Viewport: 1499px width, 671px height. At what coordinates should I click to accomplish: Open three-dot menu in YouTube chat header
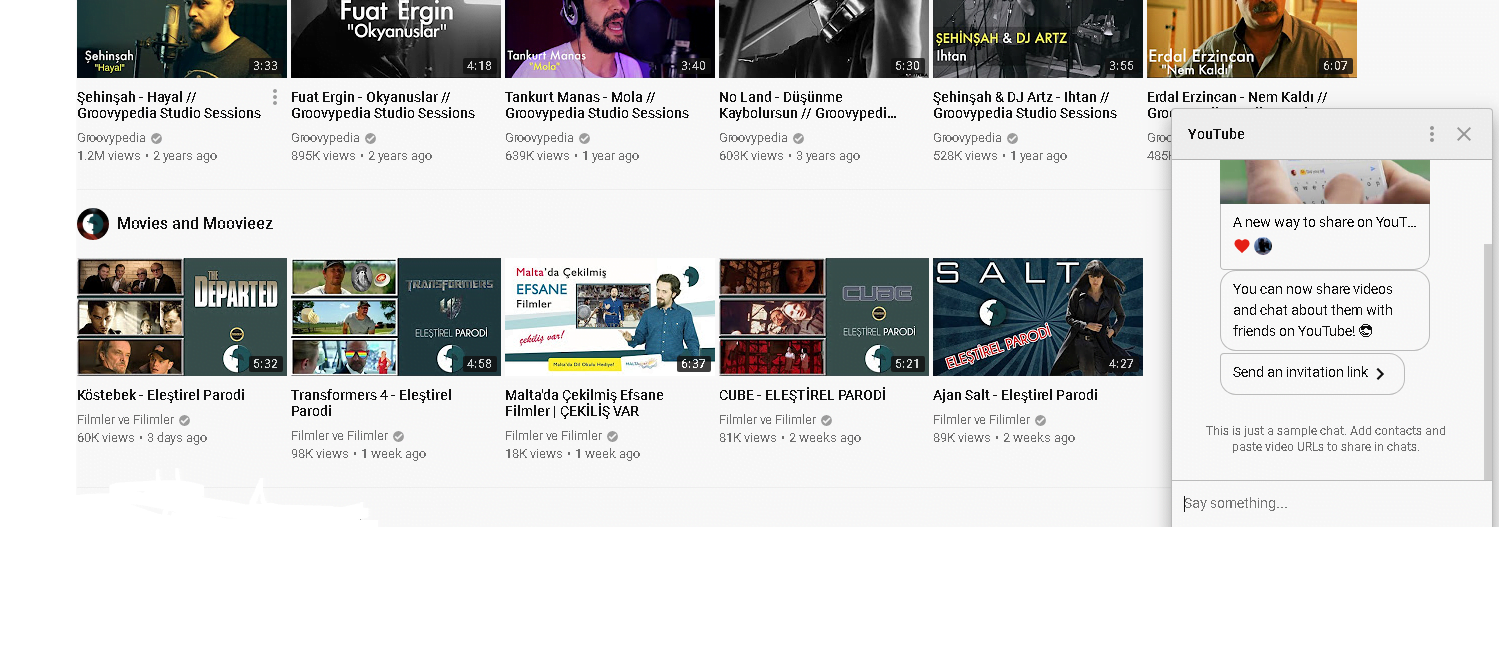1432,134
